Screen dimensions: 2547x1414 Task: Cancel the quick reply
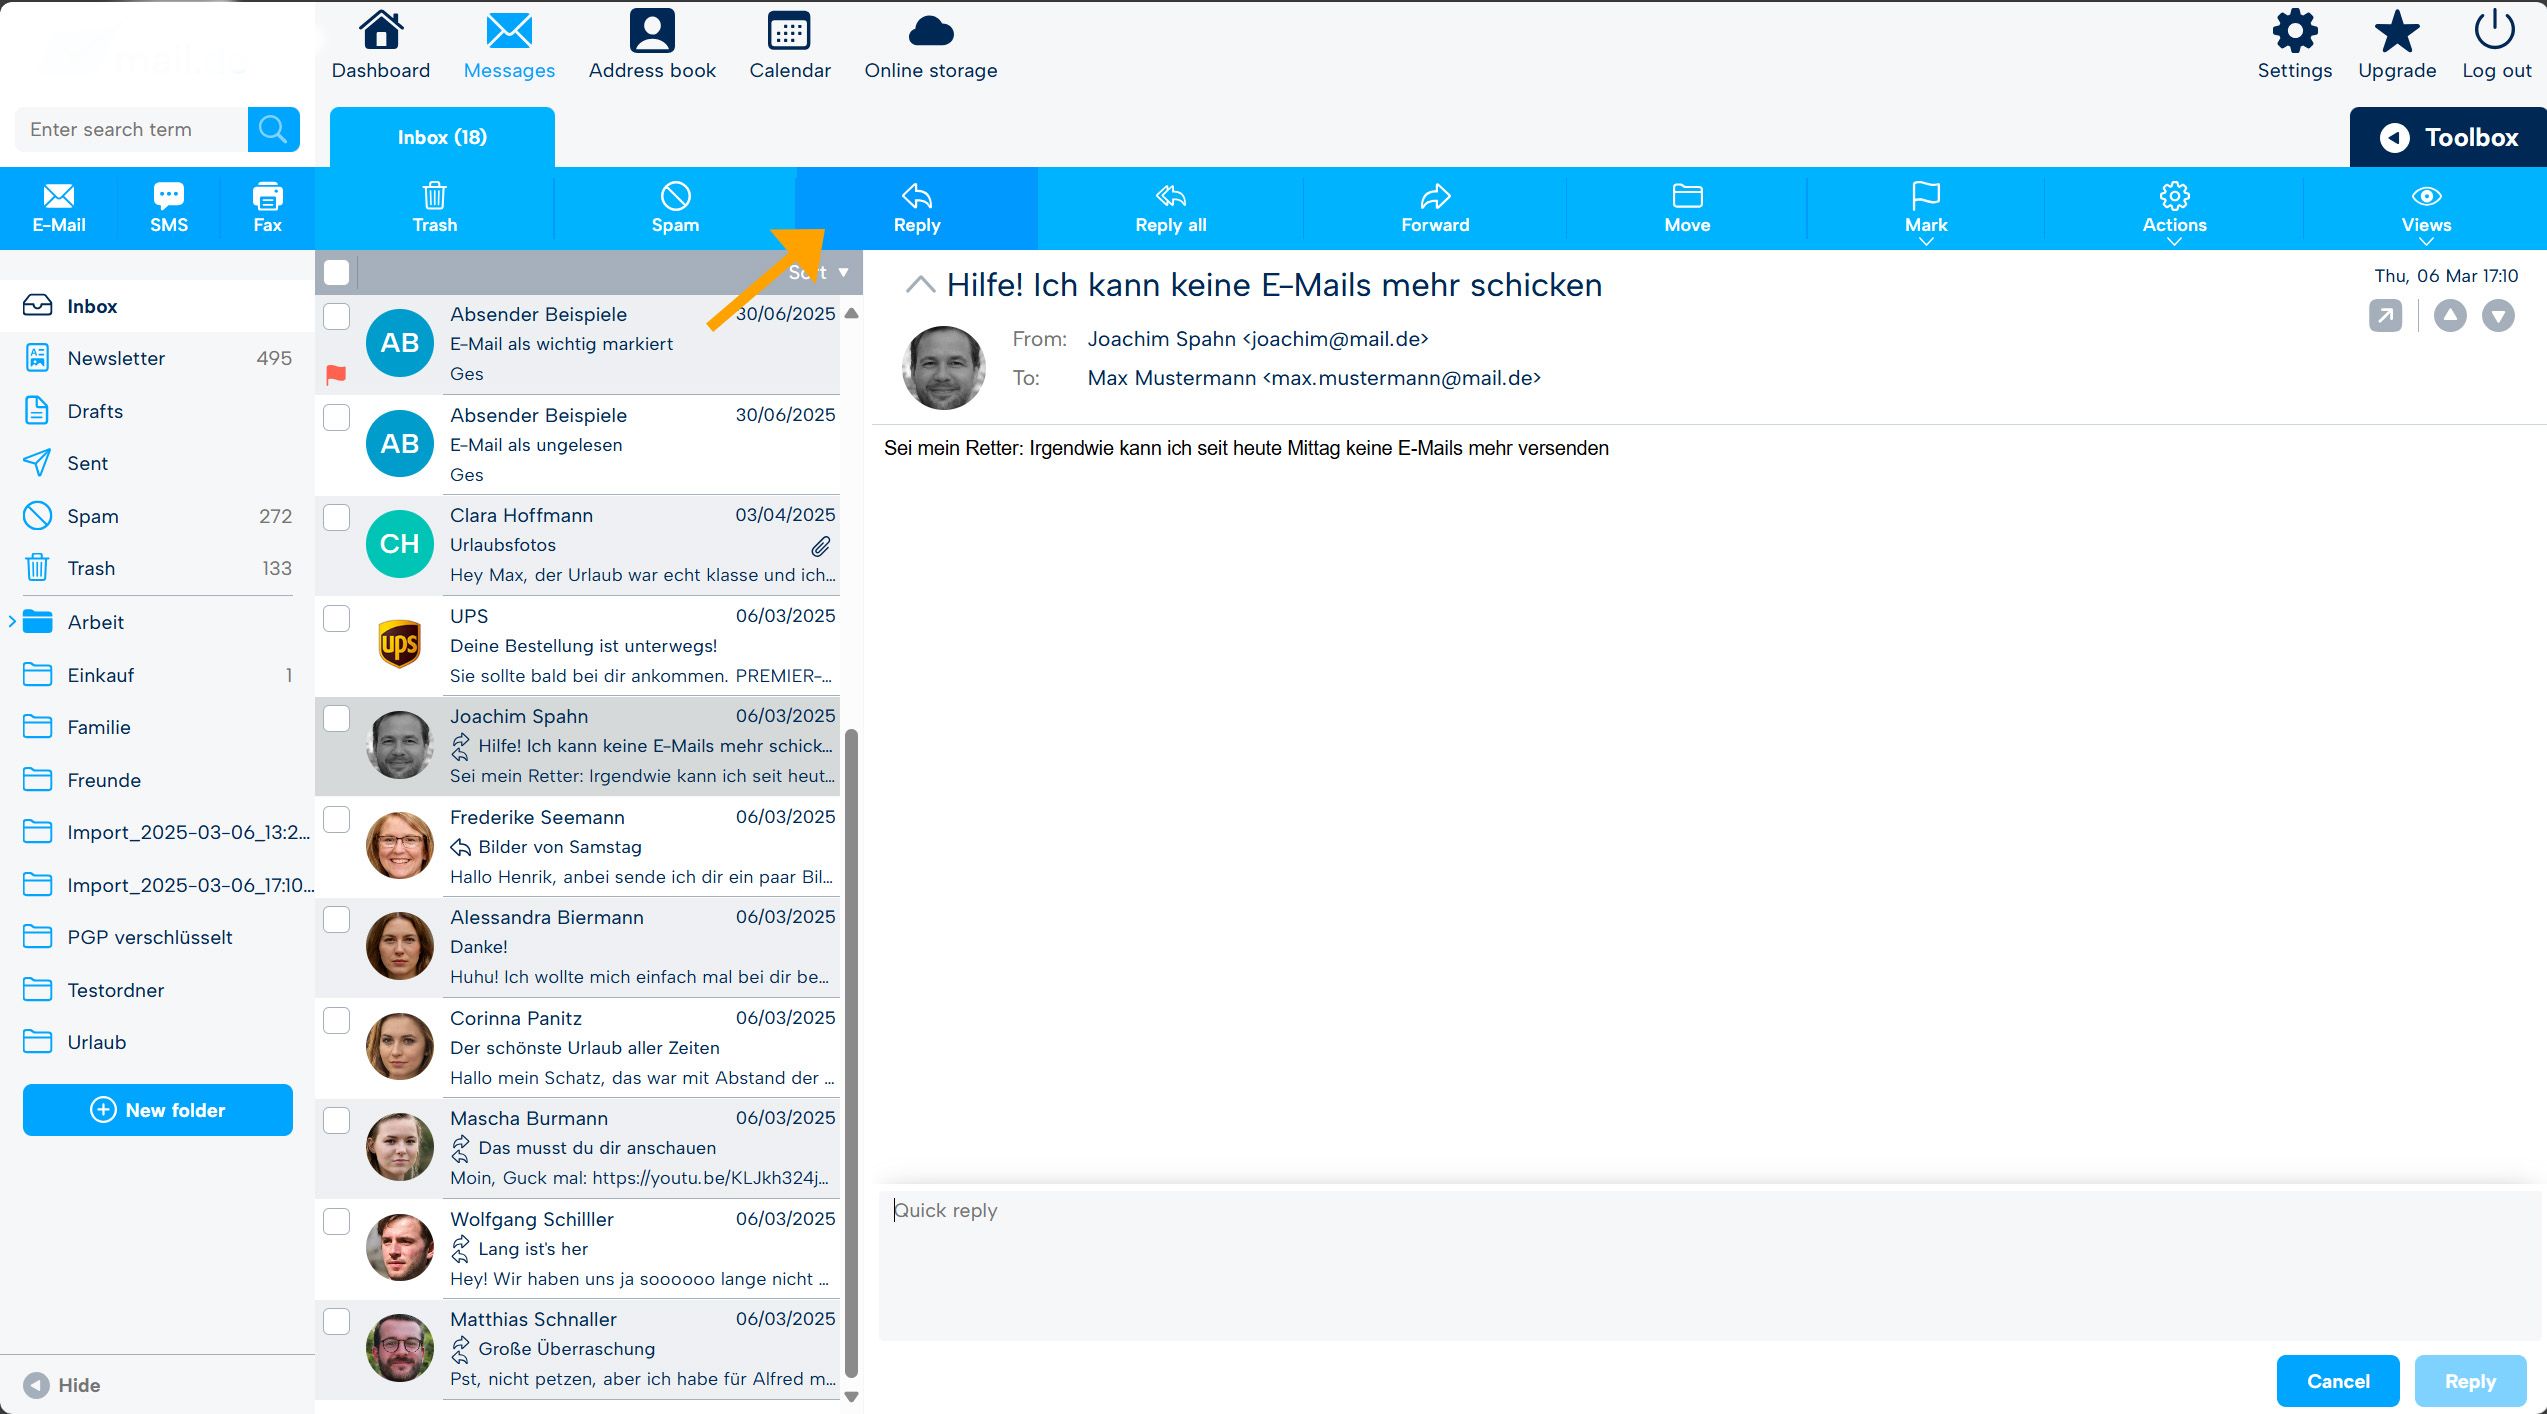tap(2338, 1381)
